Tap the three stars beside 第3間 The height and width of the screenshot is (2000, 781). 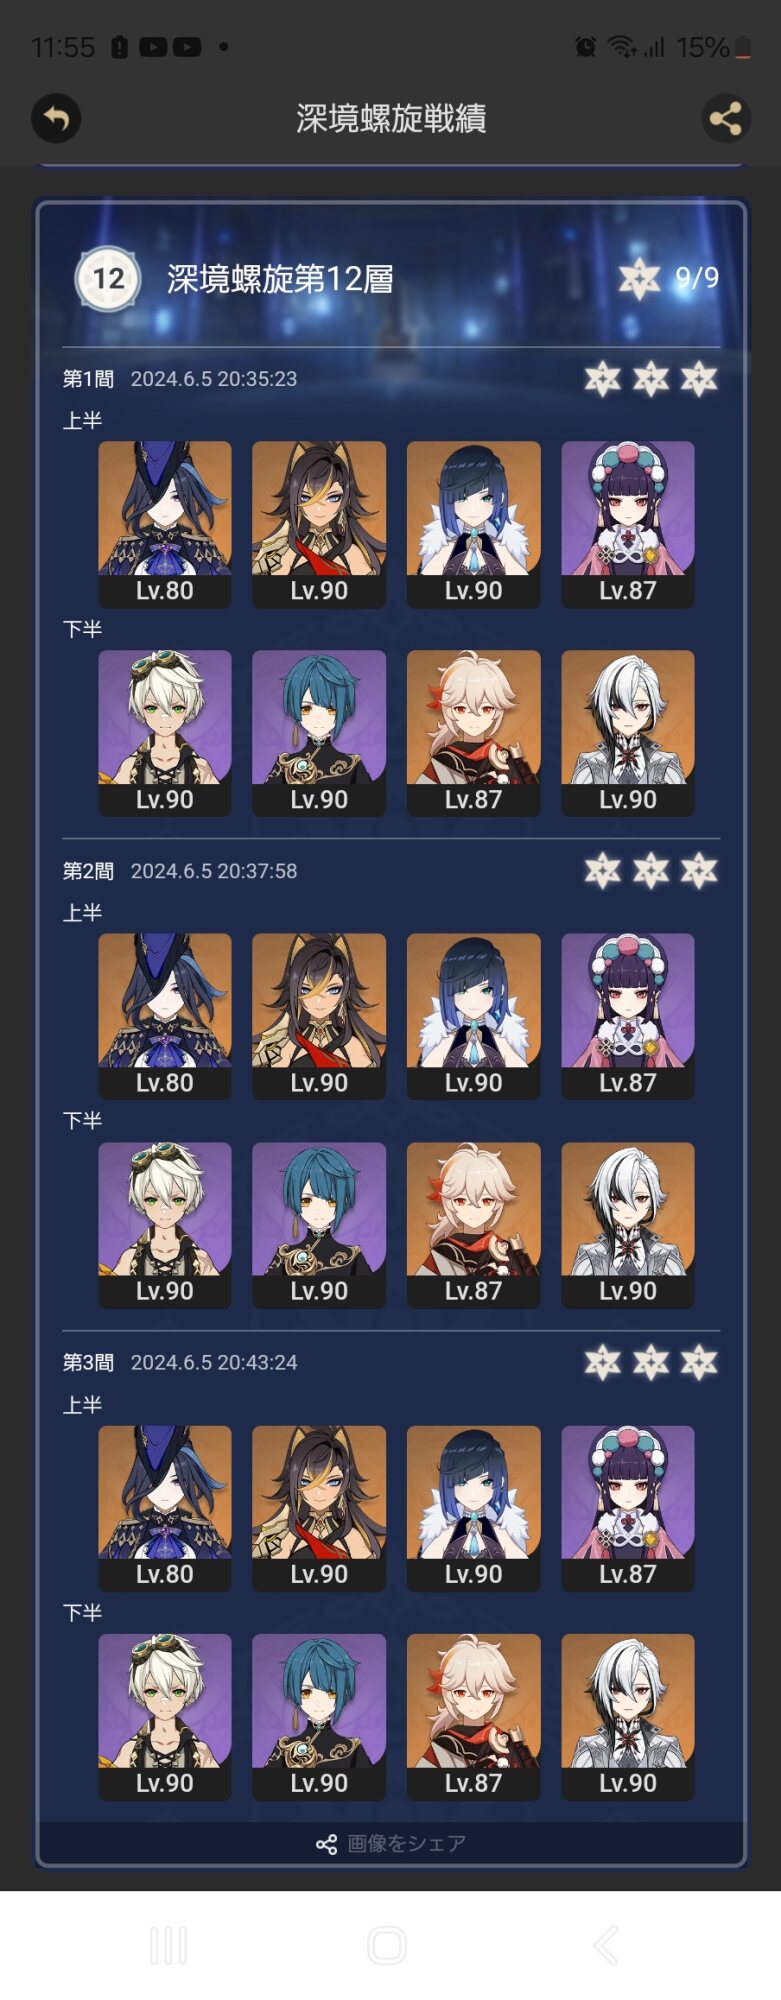click(x=651, y=1362)
